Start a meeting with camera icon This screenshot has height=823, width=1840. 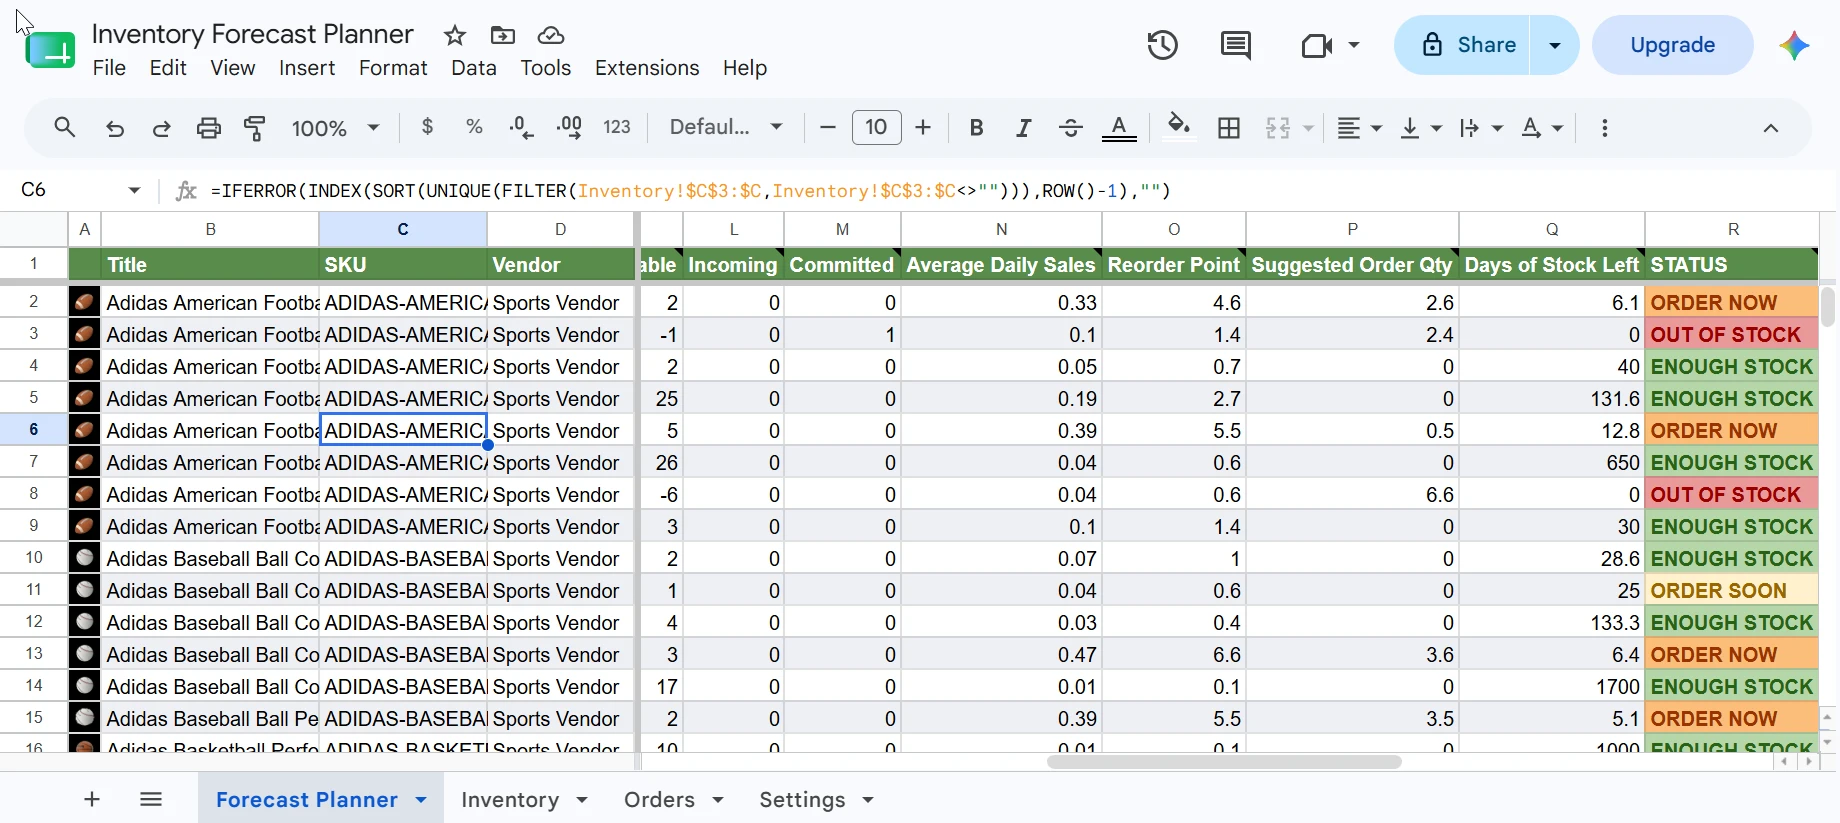1317,45
